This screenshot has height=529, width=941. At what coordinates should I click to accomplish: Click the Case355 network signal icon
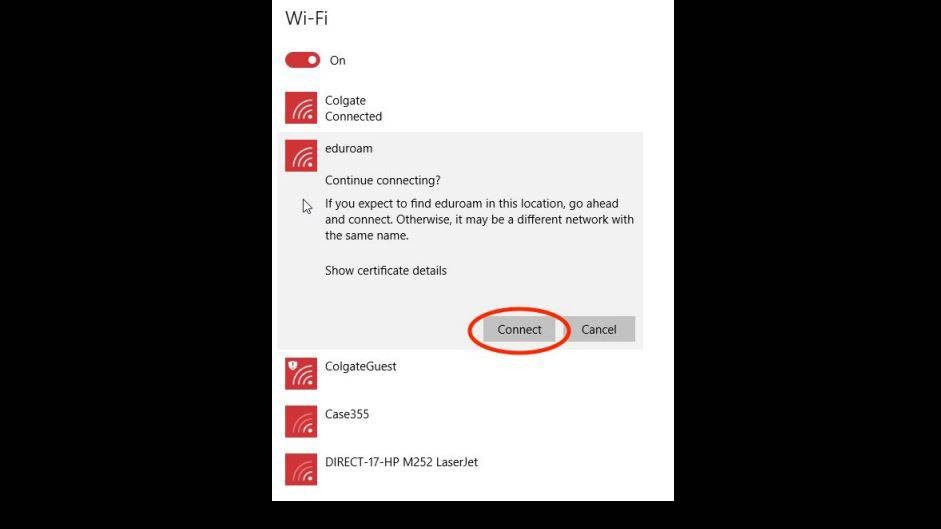tap(301, 422)
